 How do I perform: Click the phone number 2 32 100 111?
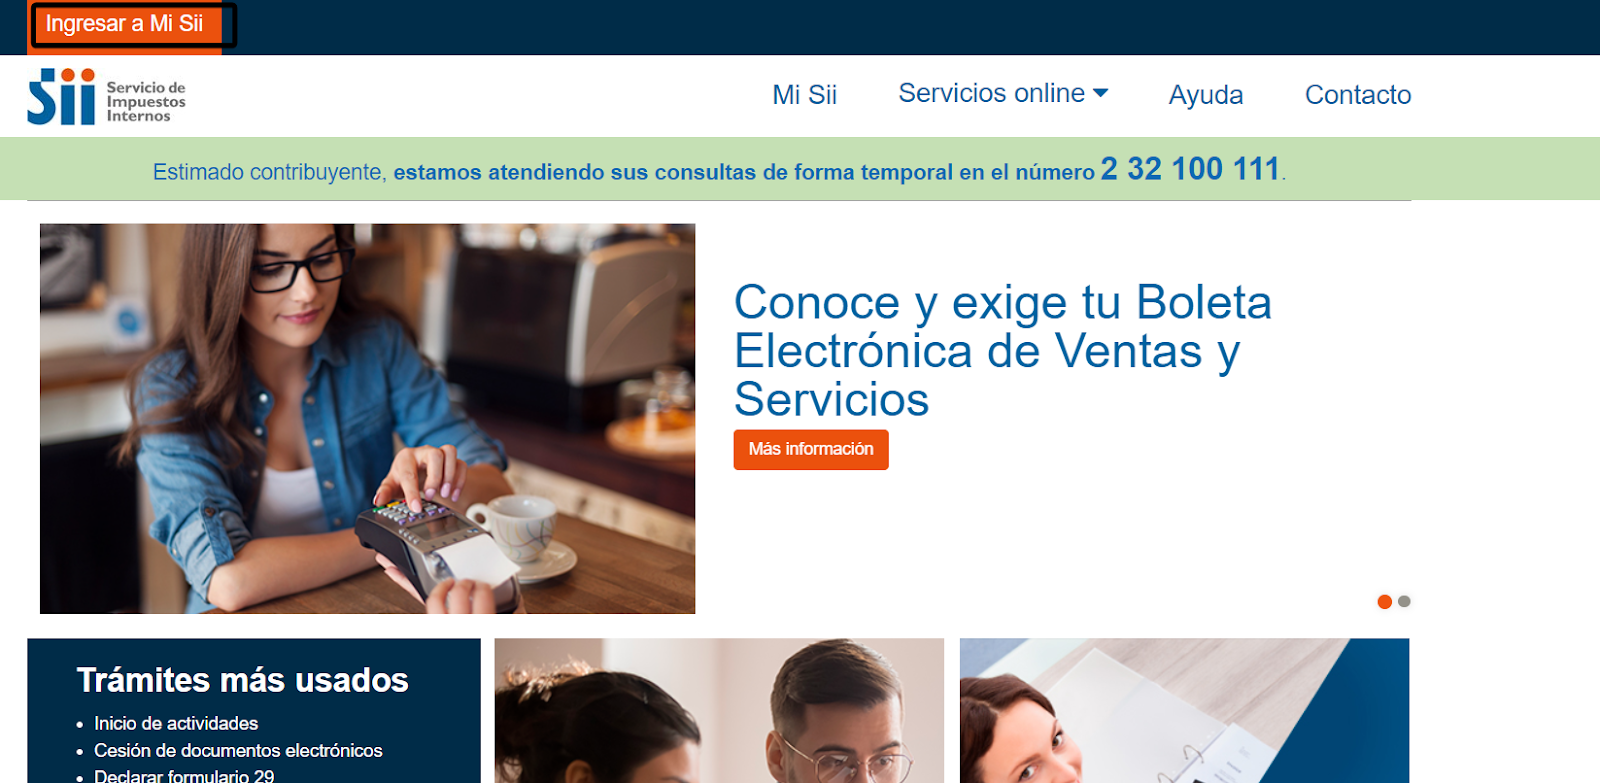(1190, 169)
